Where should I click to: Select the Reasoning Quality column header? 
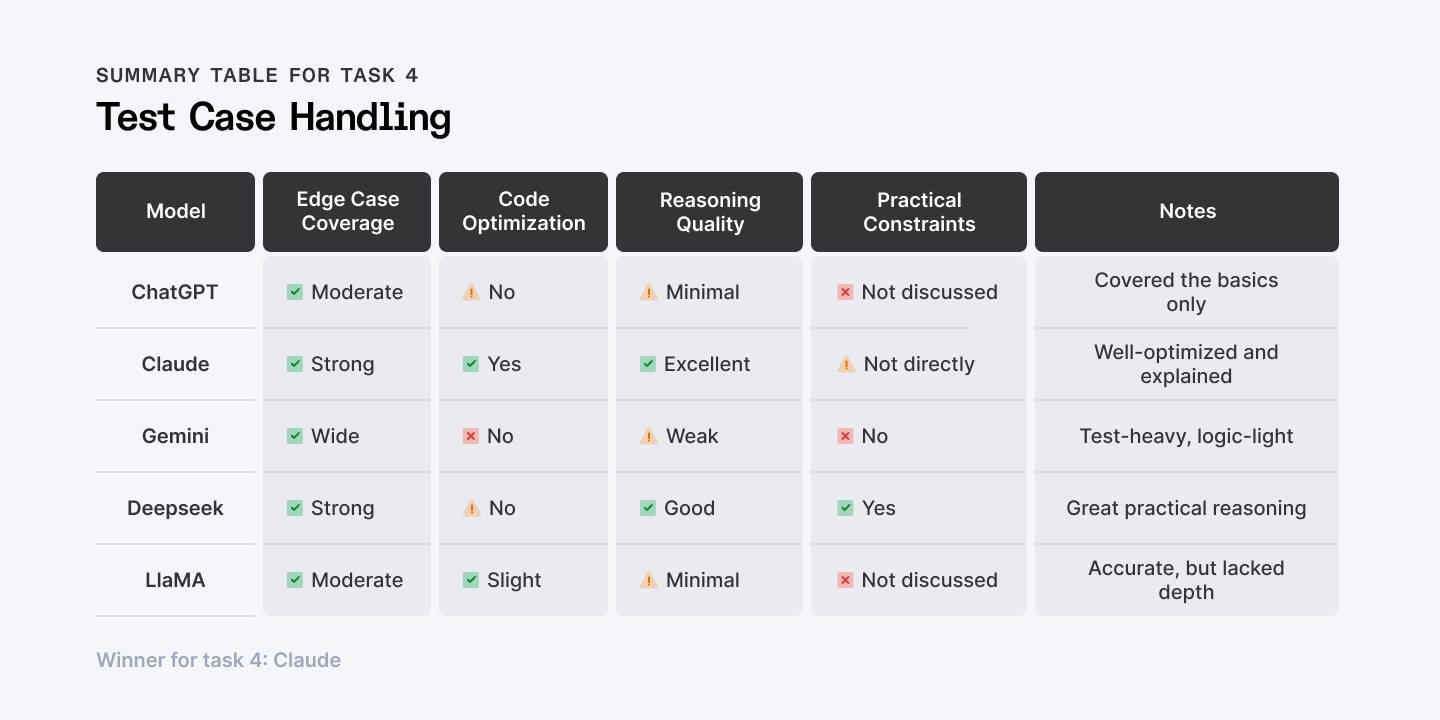[x=709, y=212]
